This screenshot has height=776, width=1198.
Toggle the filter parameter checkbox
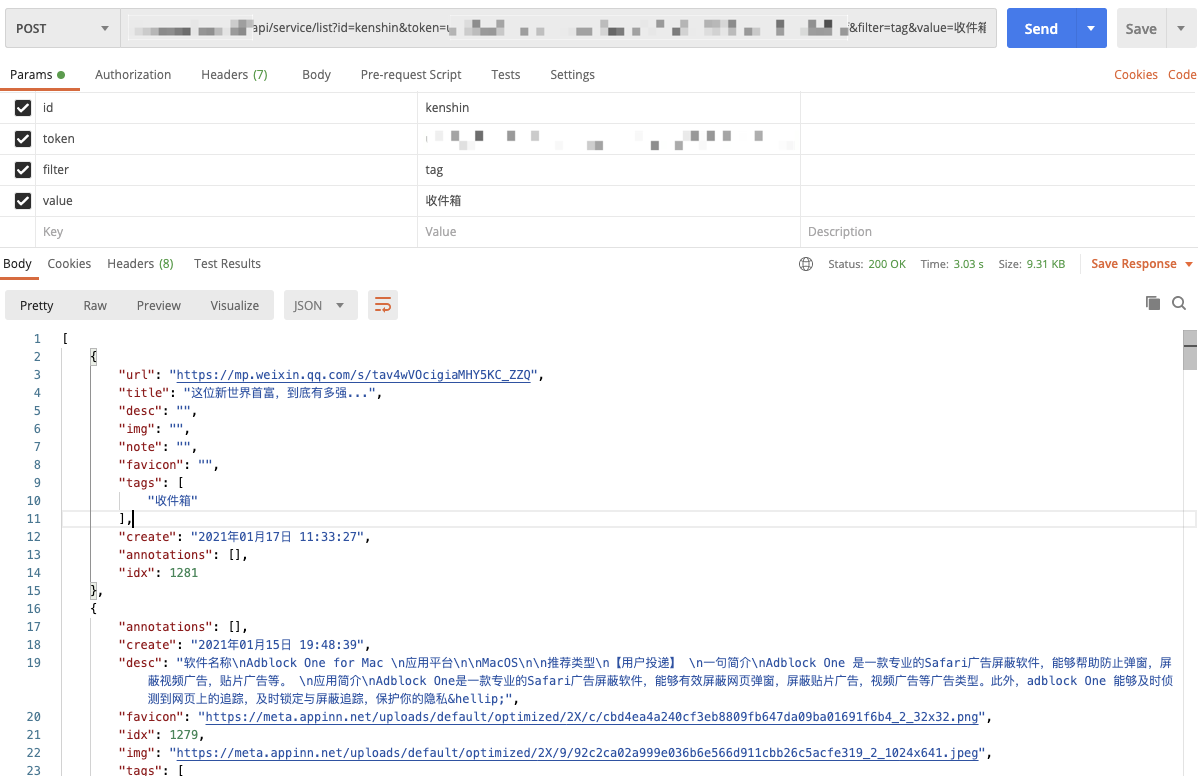tap(23, 170)
